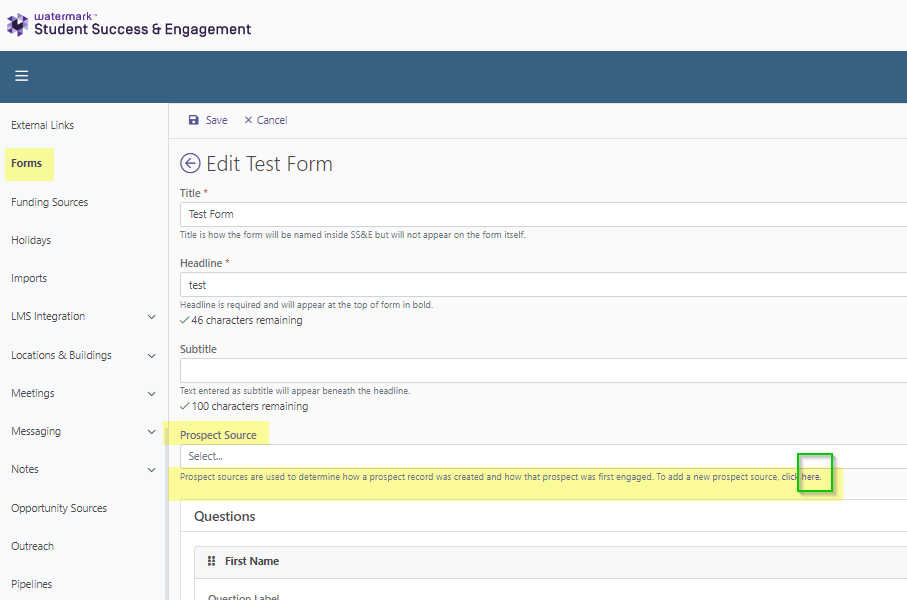
Task: Click the Save floppy disk icon
Action: (194, 120)
